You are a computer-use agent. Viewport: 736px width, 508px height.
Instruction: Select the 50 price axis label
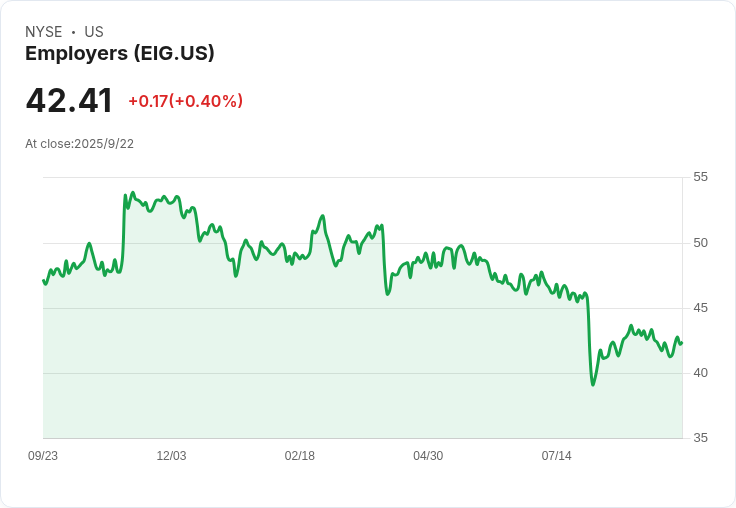click(701, 243)
